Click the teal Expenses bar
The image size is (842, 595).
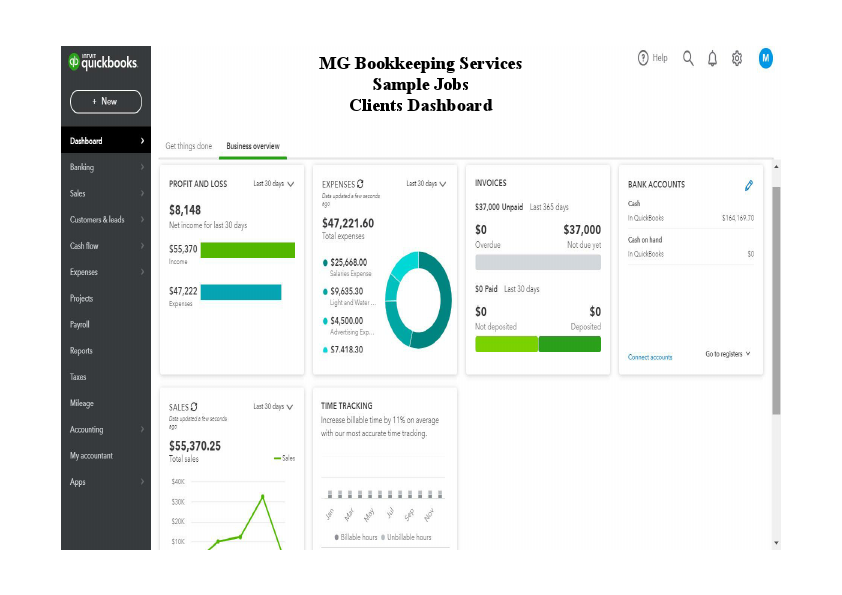241,292
